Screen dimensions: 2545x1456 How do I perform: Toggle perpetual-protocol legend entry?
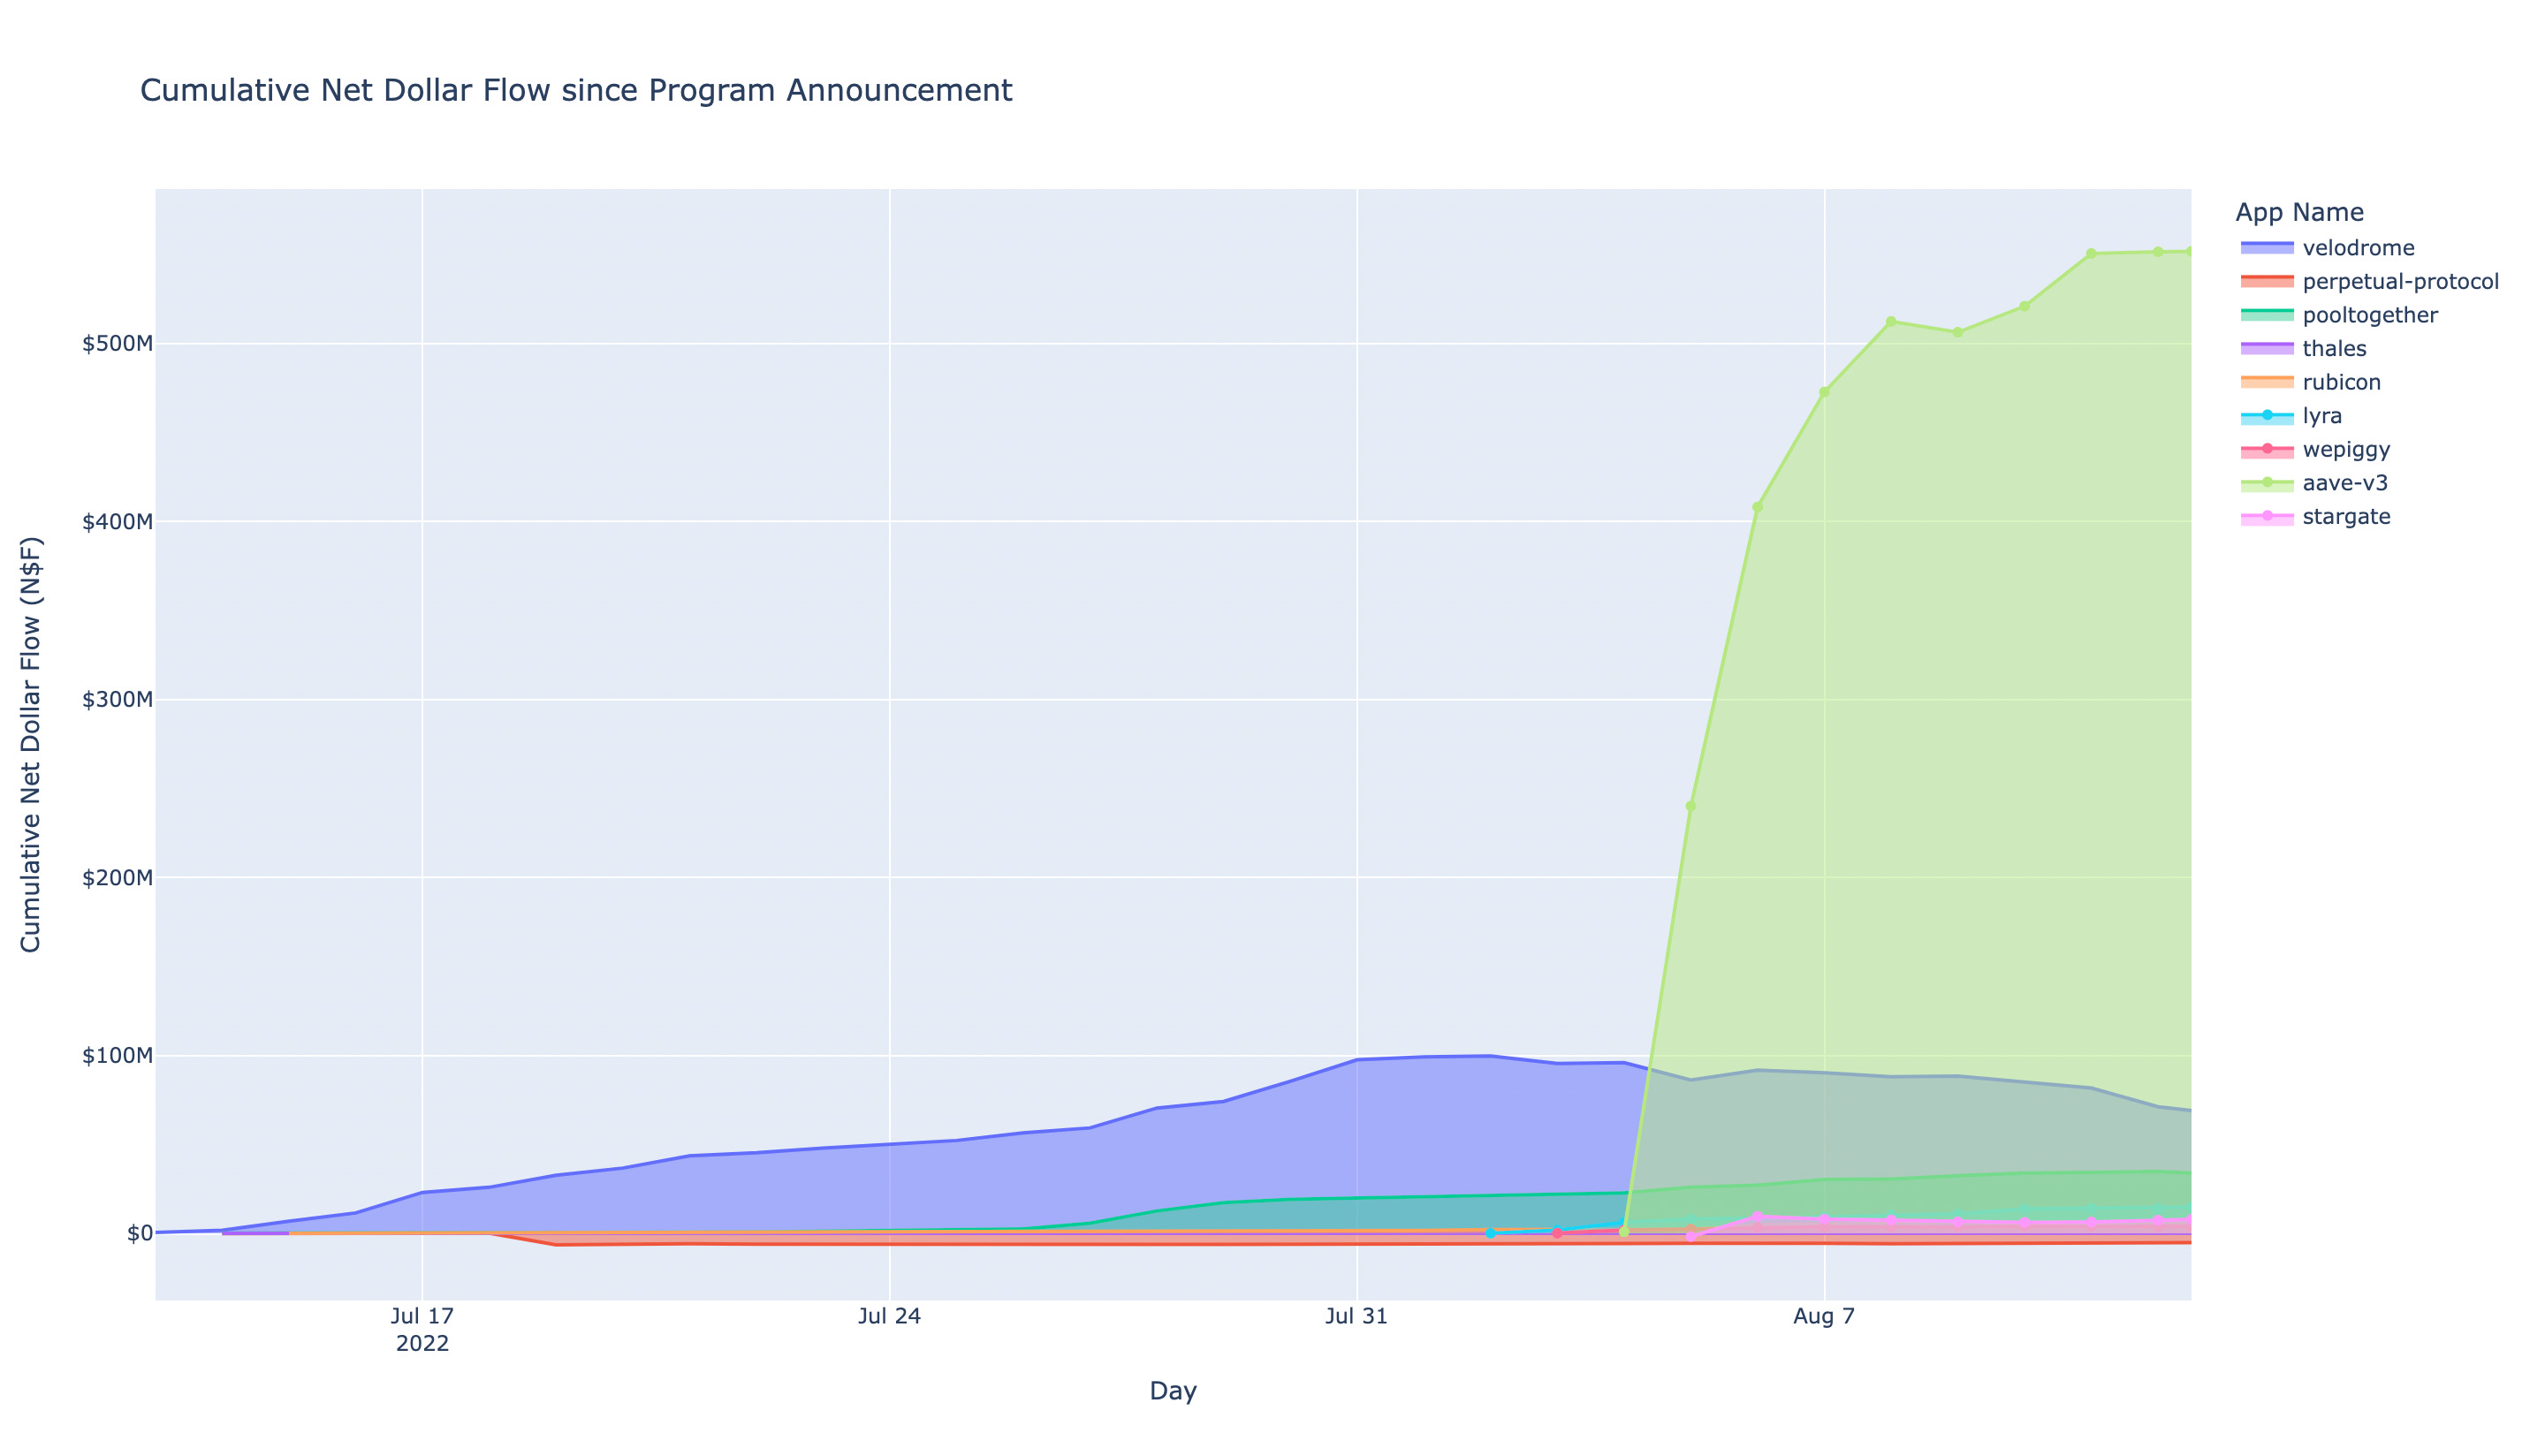pyautogui.click(x=2399, y=282)
